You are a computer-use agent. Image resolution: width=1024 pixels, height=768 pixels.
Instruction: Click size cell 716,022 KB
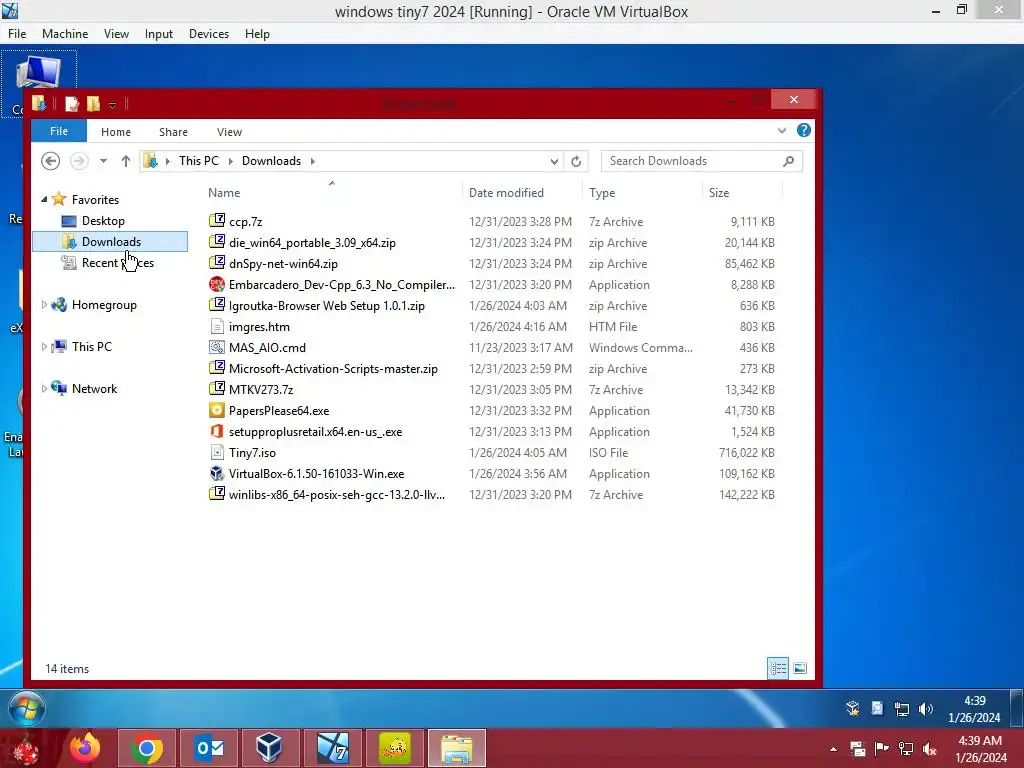pyautogui.click(x=746, y=453)
